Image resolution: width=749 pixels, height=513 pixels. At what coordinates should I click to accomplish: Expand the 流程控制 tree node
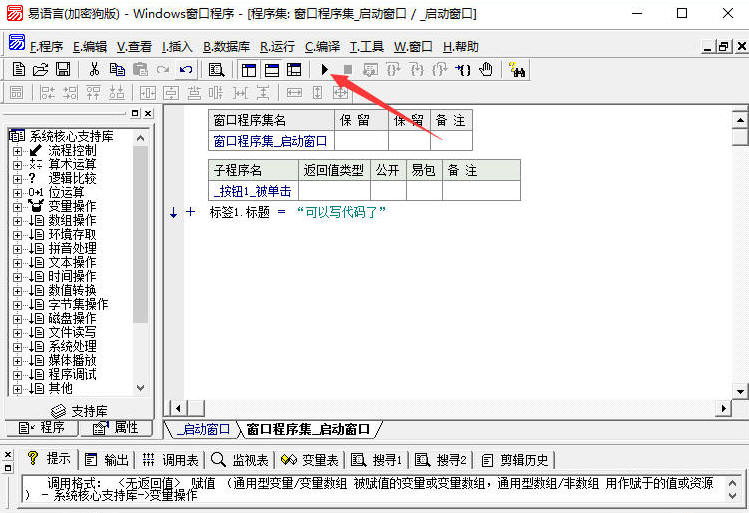[17, 150]
